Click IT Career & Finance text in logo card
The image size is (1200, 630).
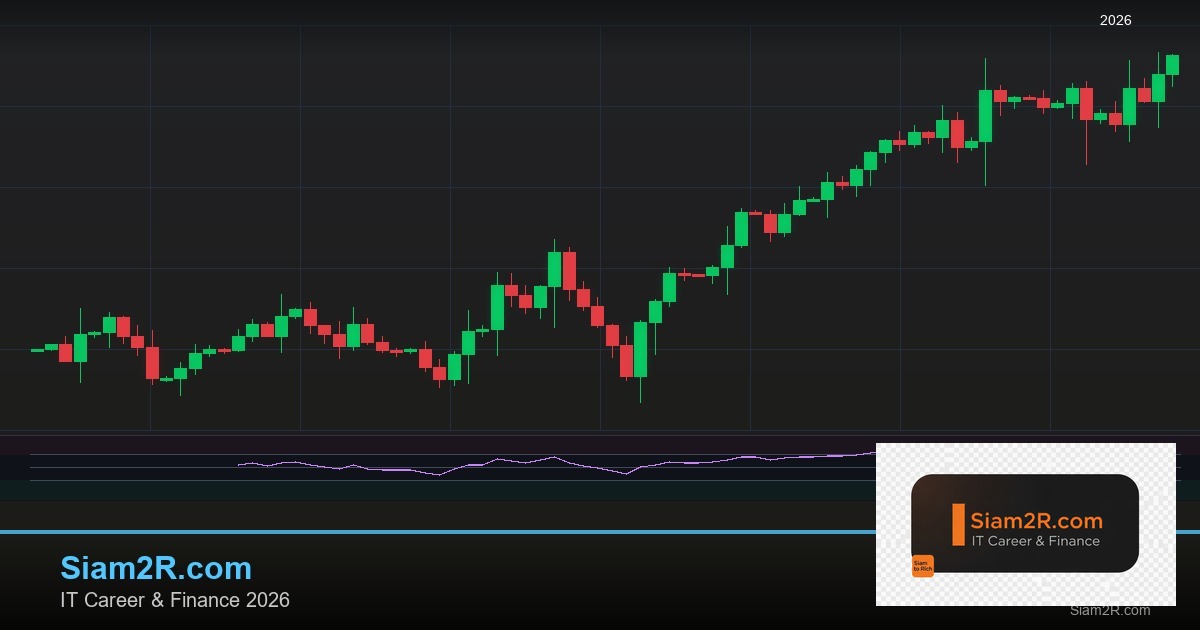(x=1036, y=541)
